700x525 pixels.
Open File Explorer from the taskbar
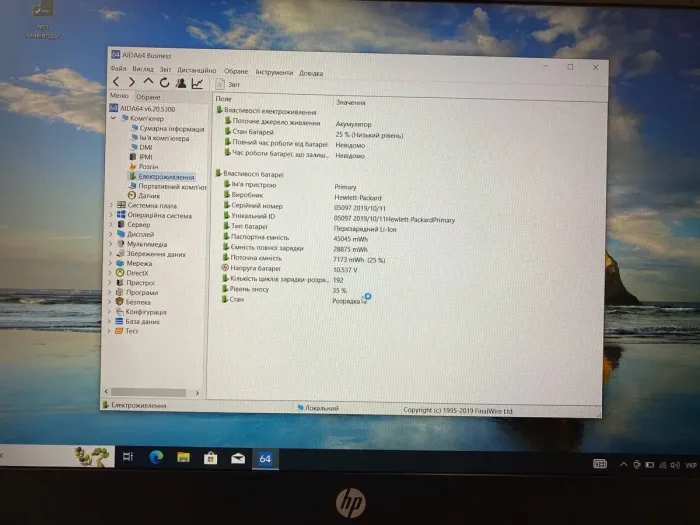[183, 458]
